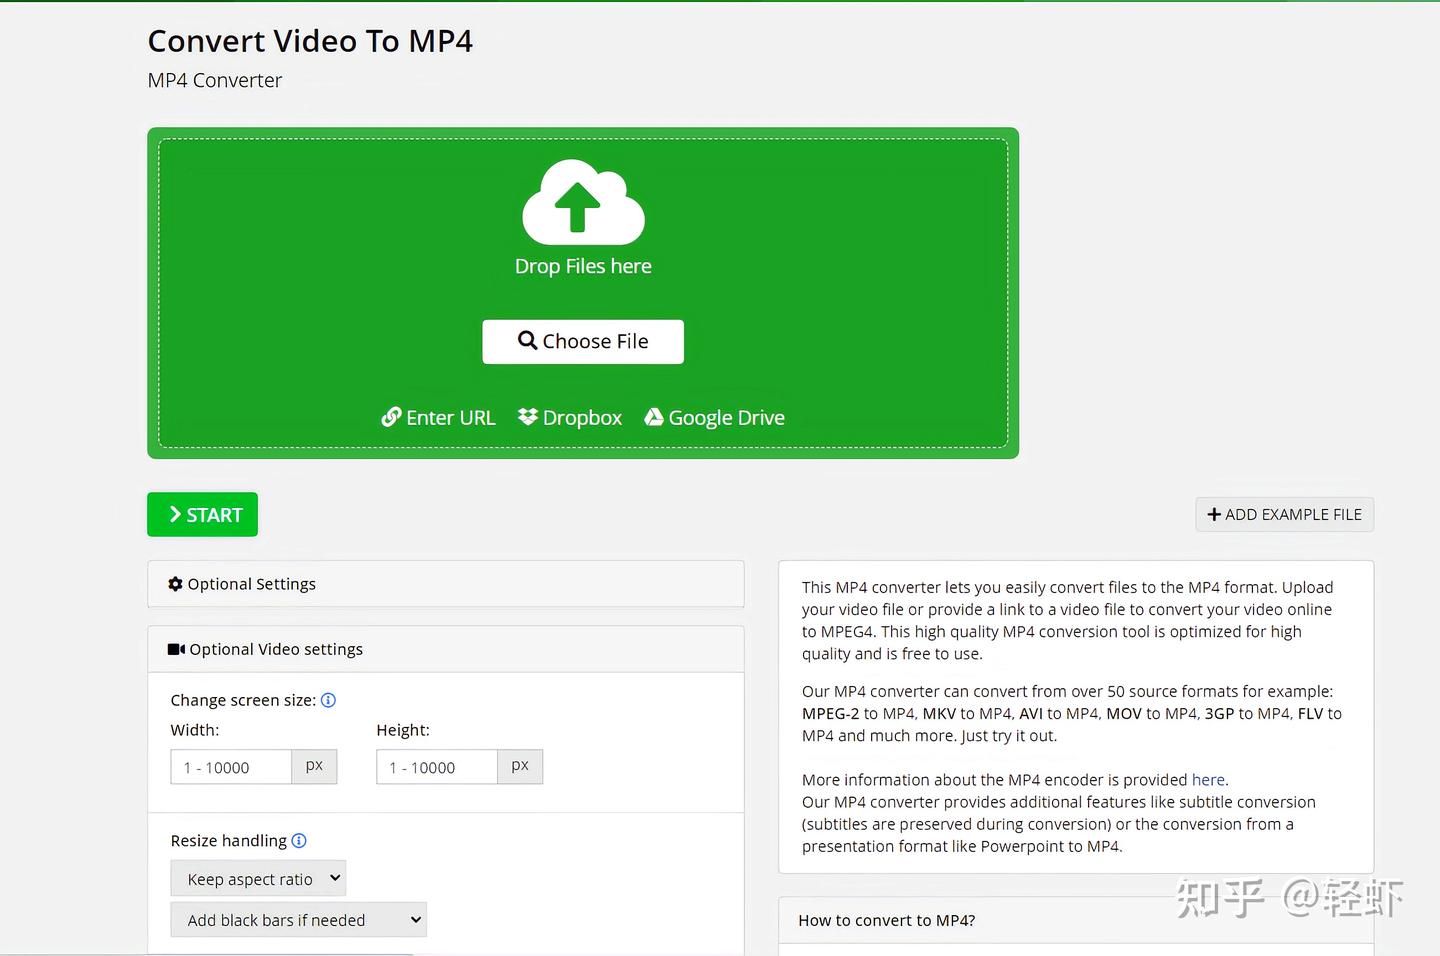Open the Keep aspect ratio dropdown
The image size is (1440, 956).
coord(258,878)
